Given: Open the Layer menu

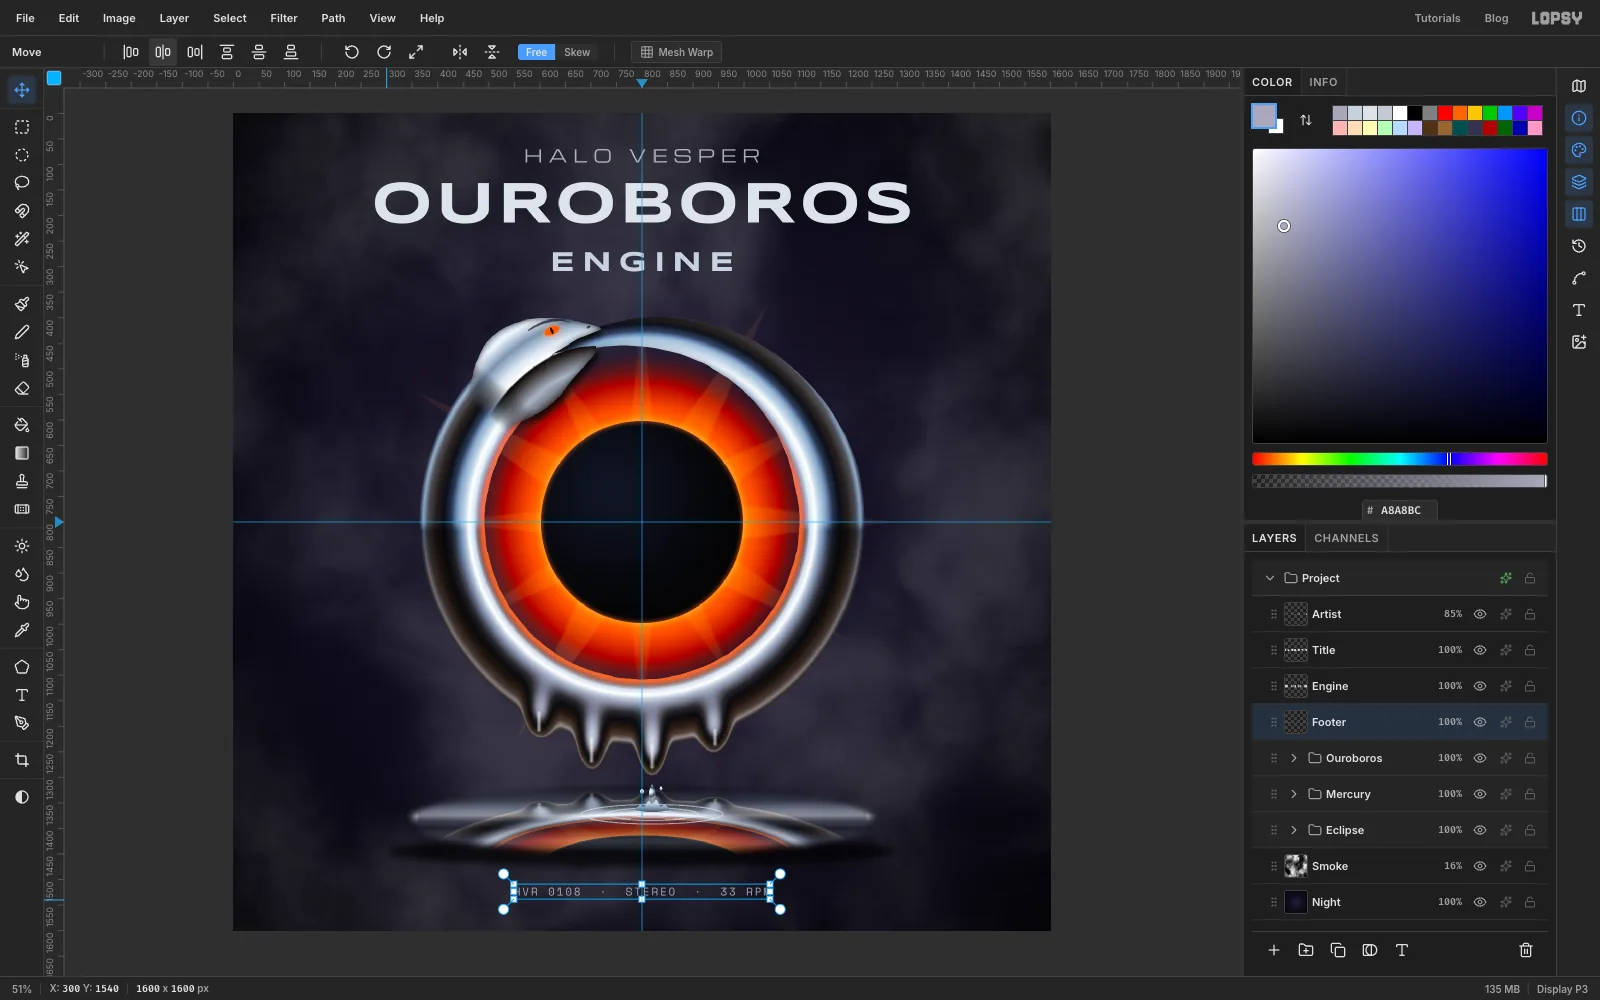Looking at the screenshot, I should click(174, 18).
